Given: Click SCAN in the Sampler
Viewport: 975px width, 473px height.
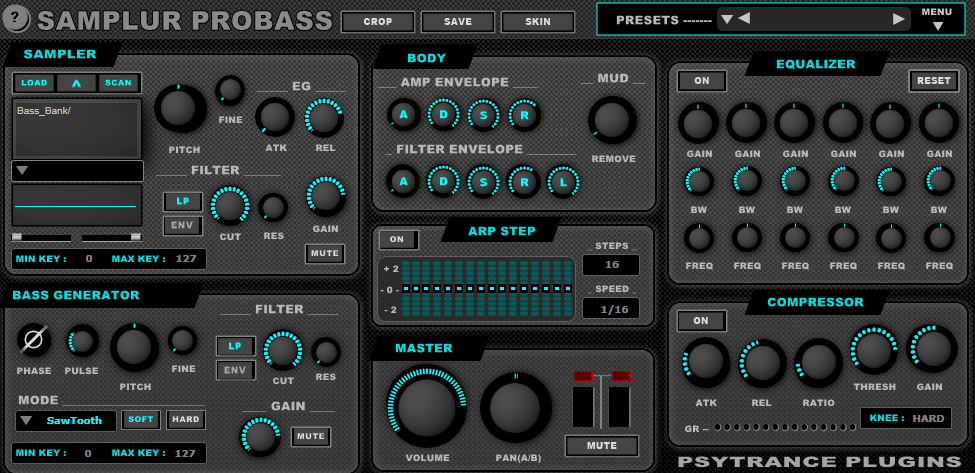Looking at the screenshot, I should point(118,83).
